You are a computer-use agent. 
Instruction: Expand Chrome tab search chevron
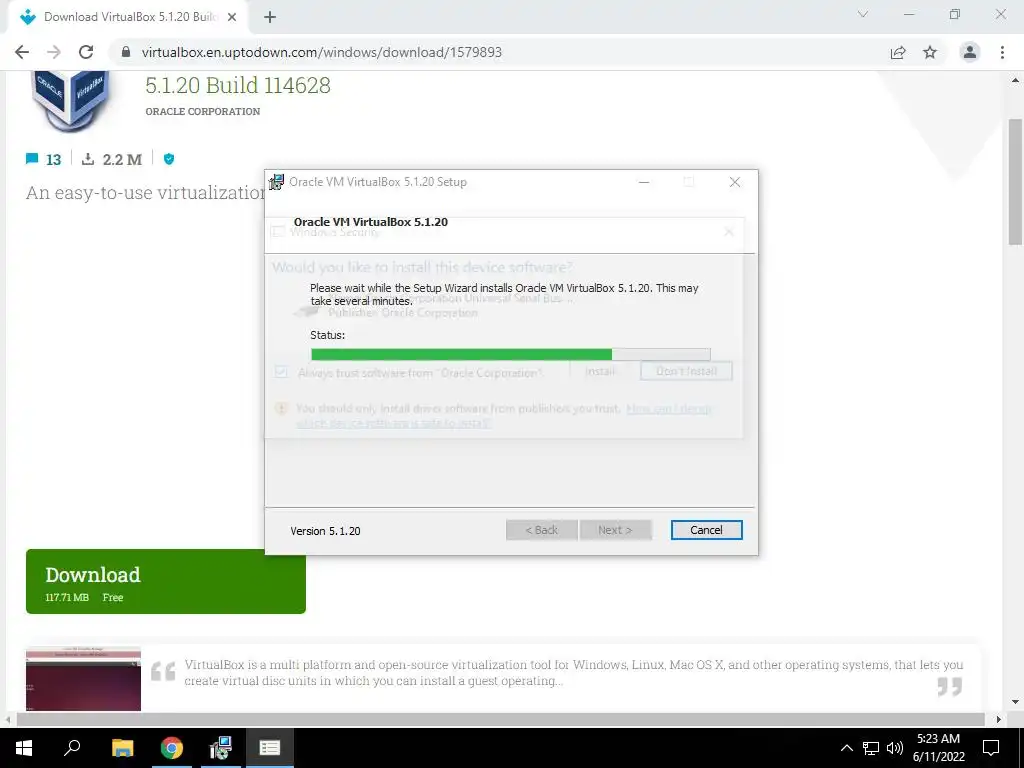pyautogui.click(x=863, y=14)
